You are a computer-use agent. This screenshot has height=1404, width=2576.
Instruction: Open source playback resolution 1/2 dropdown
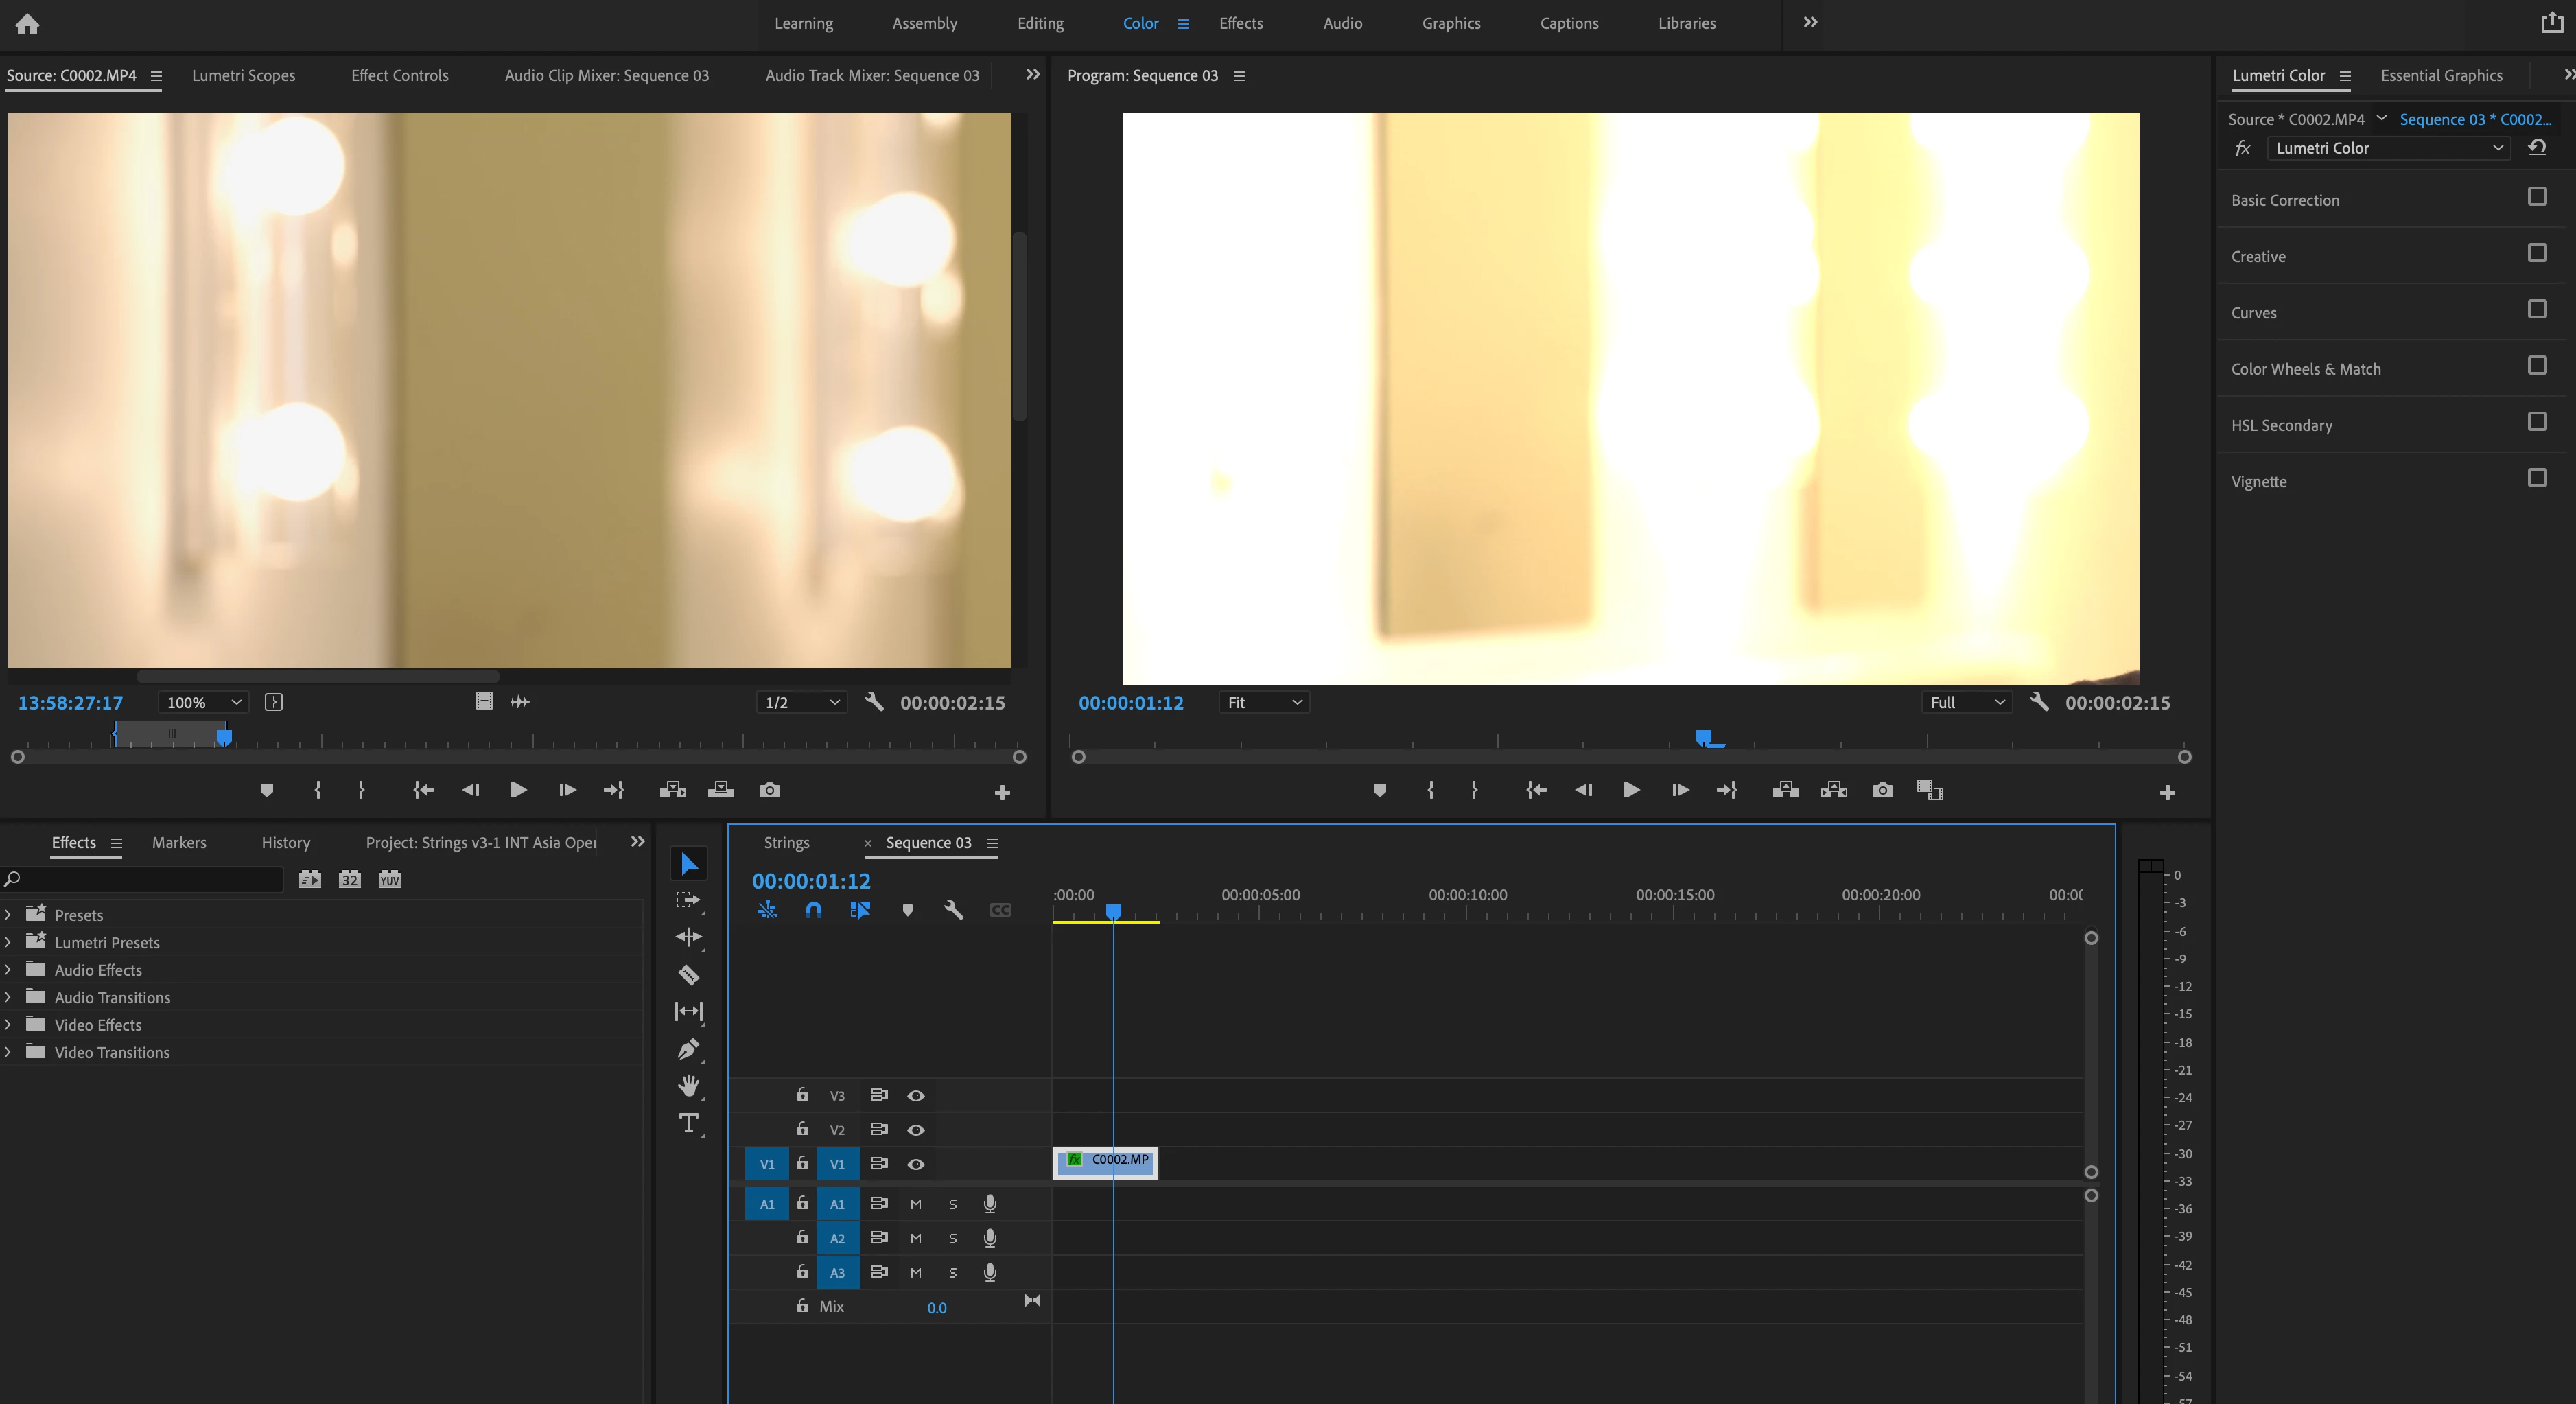[x=801, y=703]
